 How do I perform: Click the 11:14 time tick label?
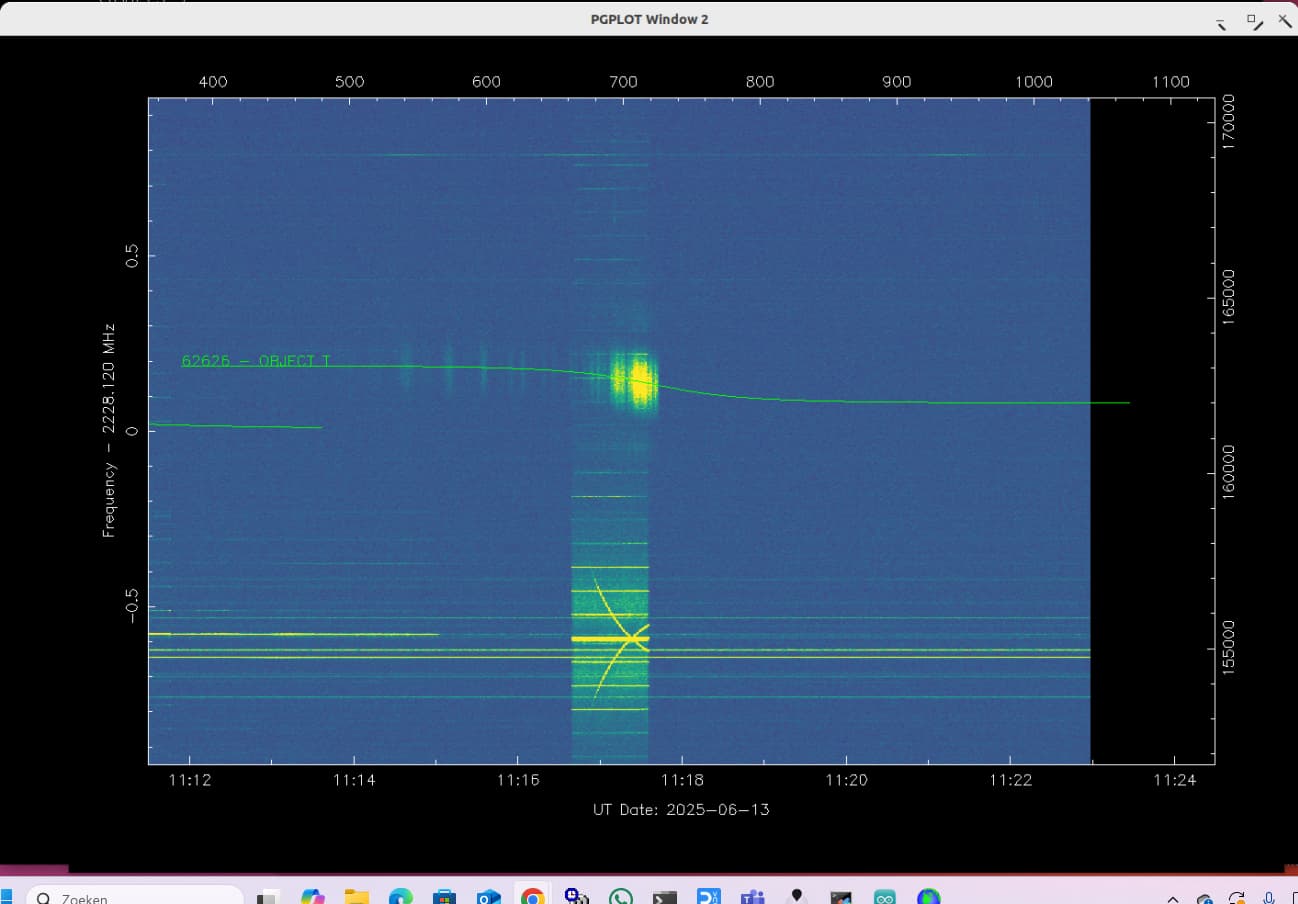353,780
